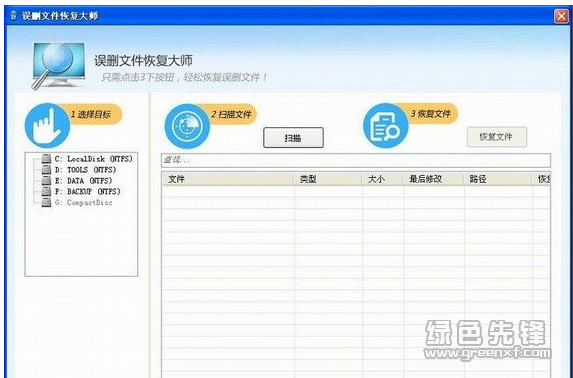Click the radar scan step 2 icon
The height and width of the screenshot is (378, 573).
pos(187,126)
